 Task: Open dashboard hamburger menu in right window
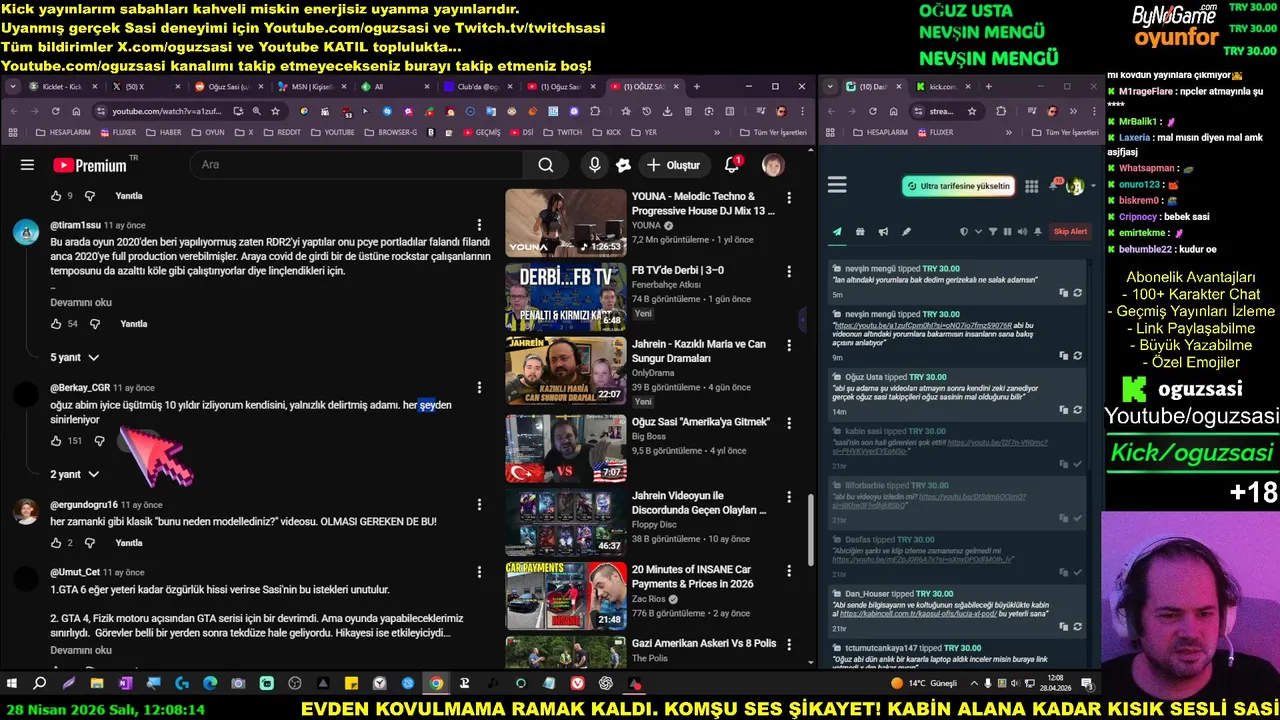[837, 185]
